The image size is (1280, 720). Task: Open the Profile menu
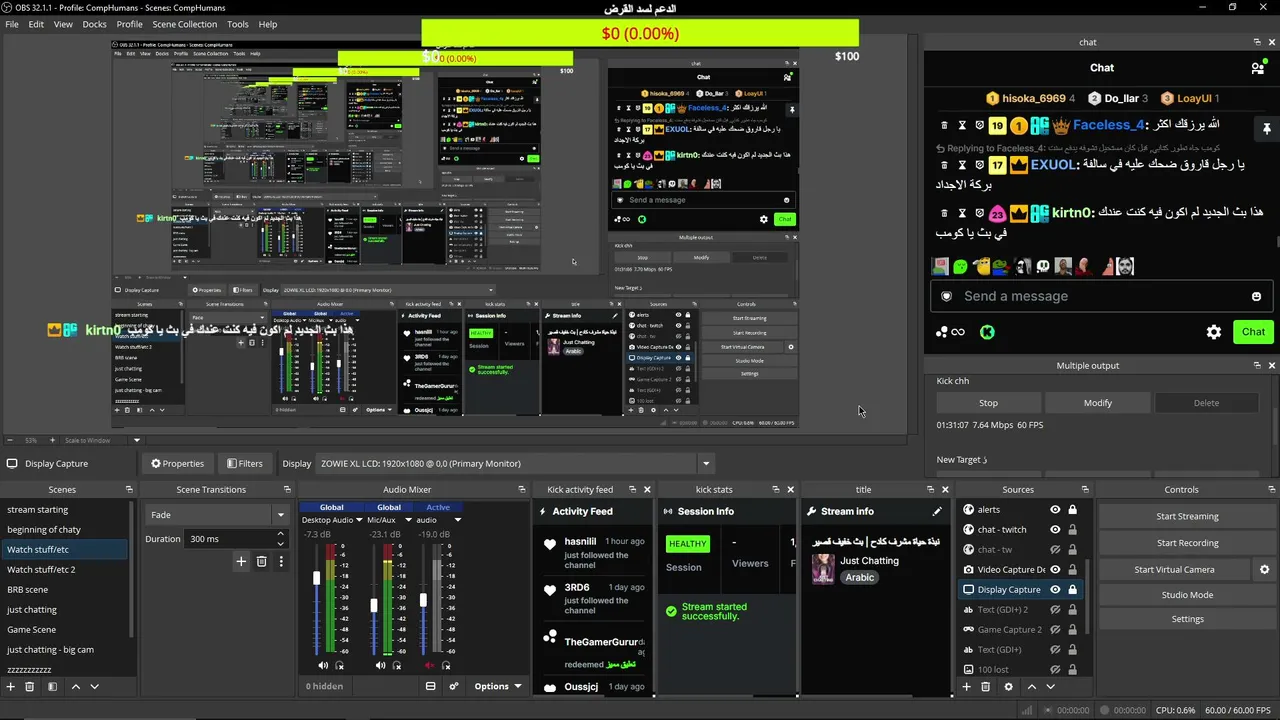(129, 24)
